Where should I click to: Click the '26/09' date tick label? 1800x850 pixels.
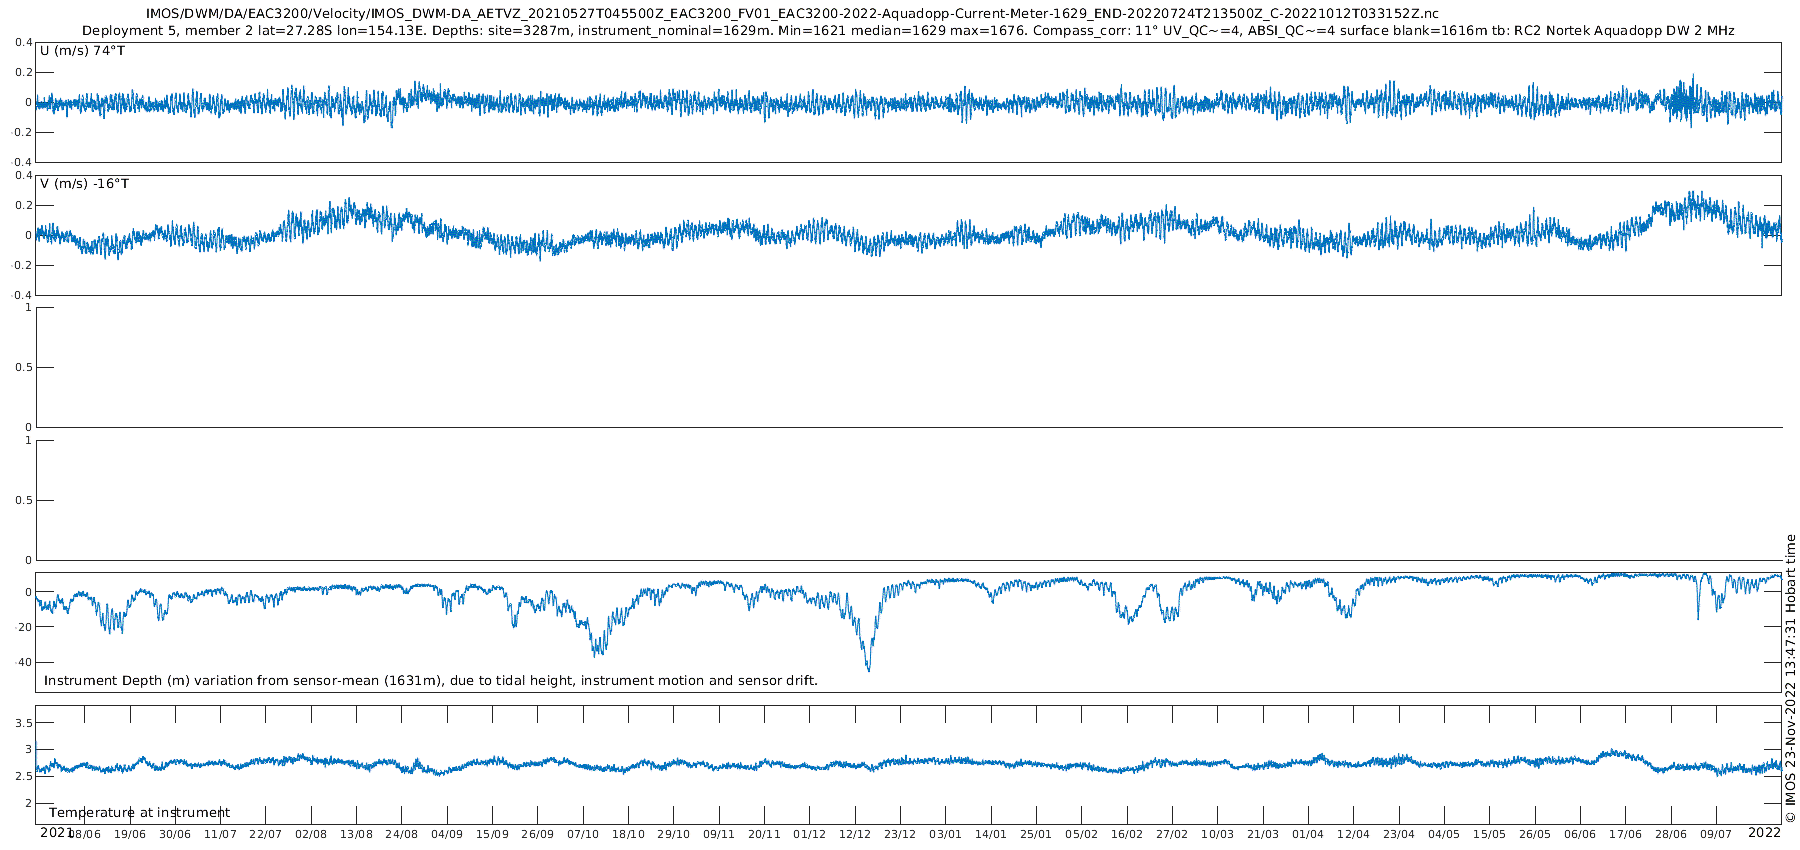click(x=538, y=834)
